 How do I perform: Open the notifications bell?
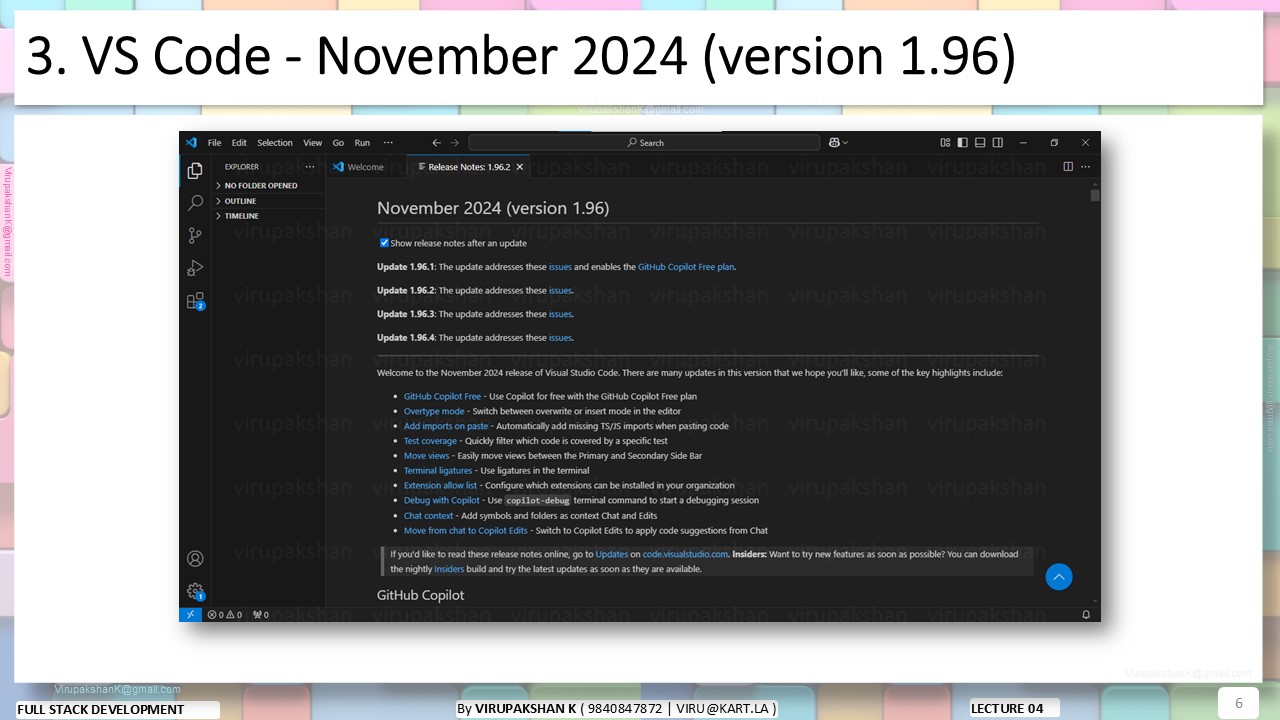pos(1086,615)
